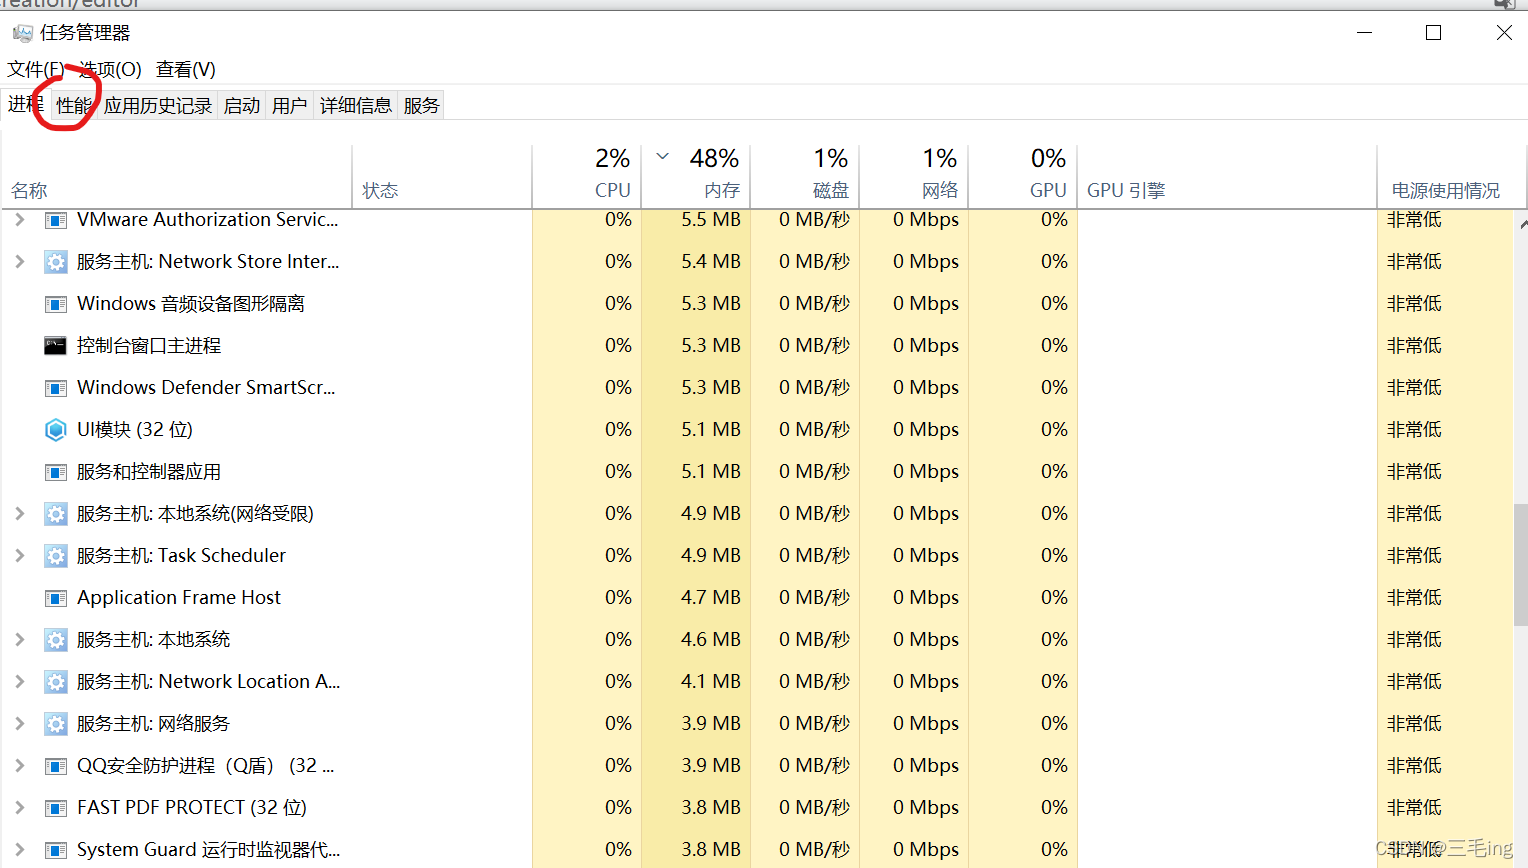This screenshot has height=868, width=1528.
Task: Click the 4.7 MB memory value
Action: pos(711,597)
